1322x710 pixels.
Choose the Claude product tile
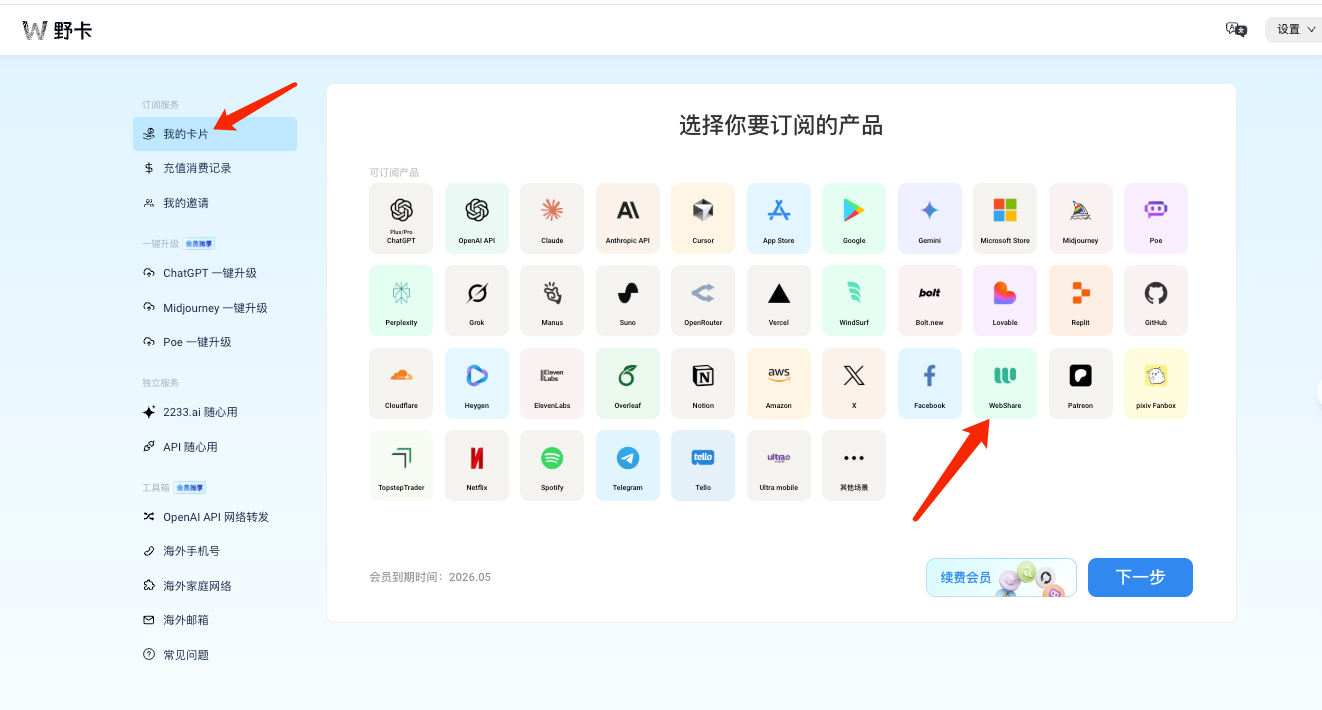coord(552,218)
